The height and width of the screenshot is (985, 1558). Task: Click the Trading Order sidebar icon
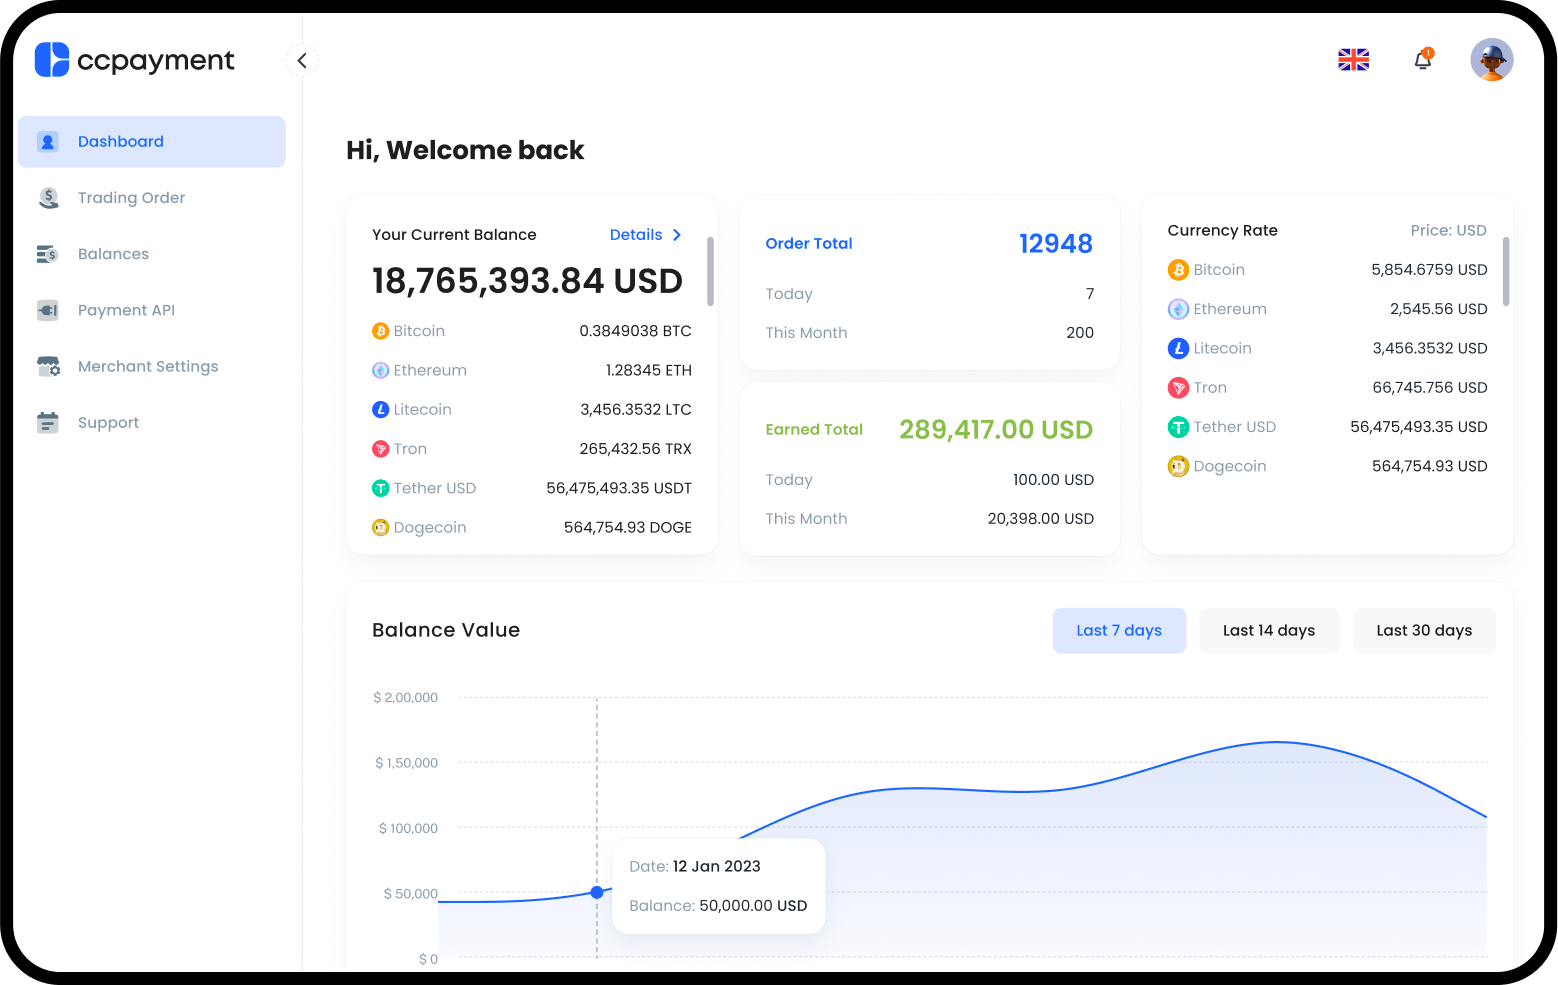coord(48,198)
